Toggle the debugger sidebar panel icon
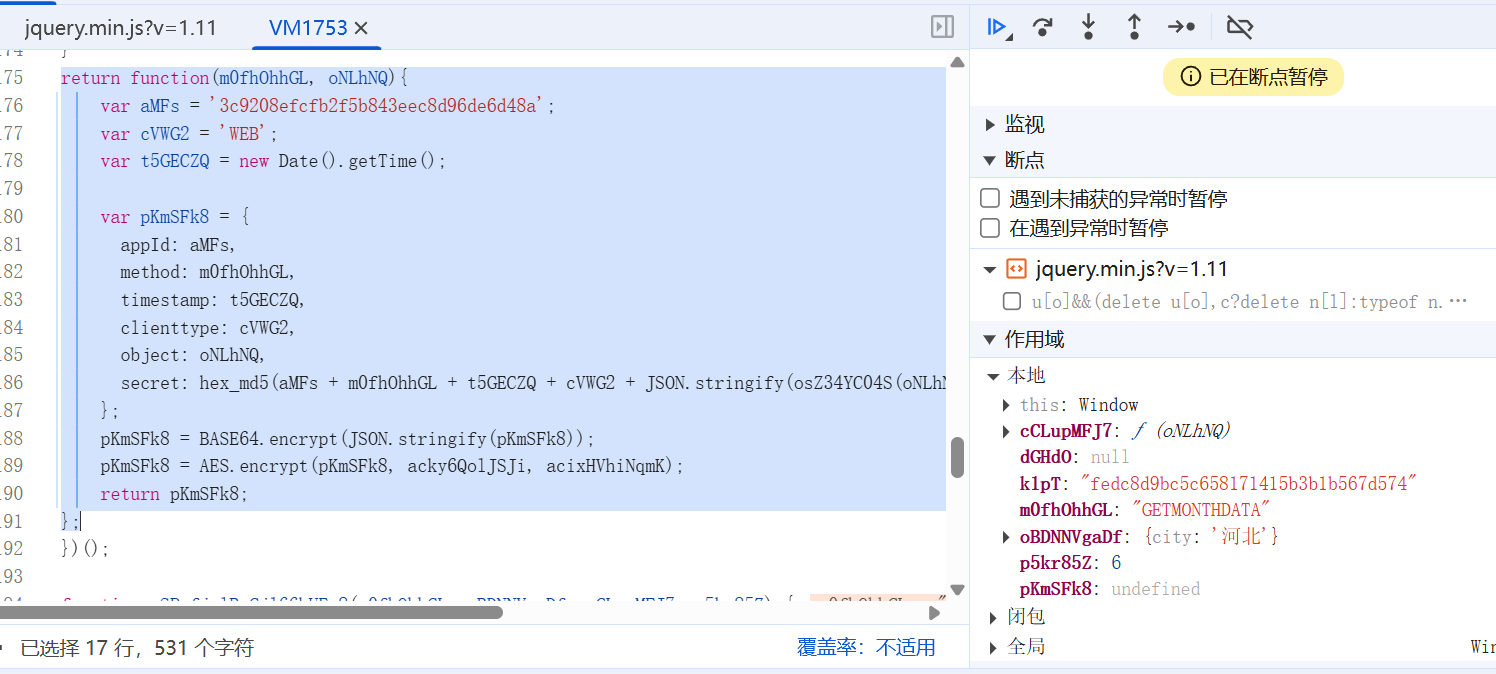This screenshot has height=674, width=1496. [942, 27]
